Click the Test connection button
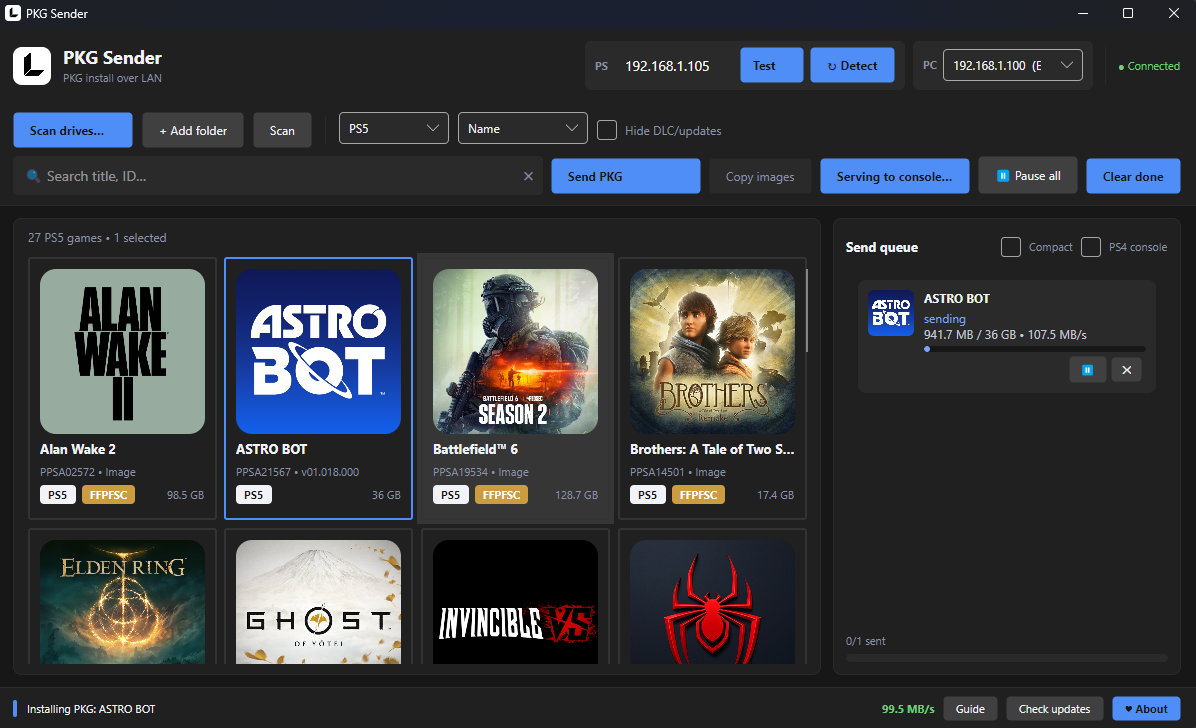 click(x=772, y=66)
